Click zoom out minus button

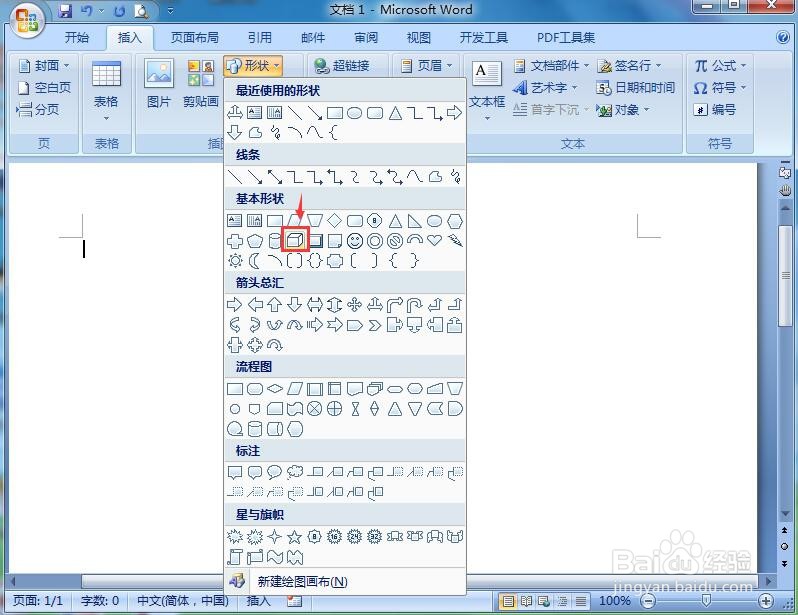tap(648, 601)
